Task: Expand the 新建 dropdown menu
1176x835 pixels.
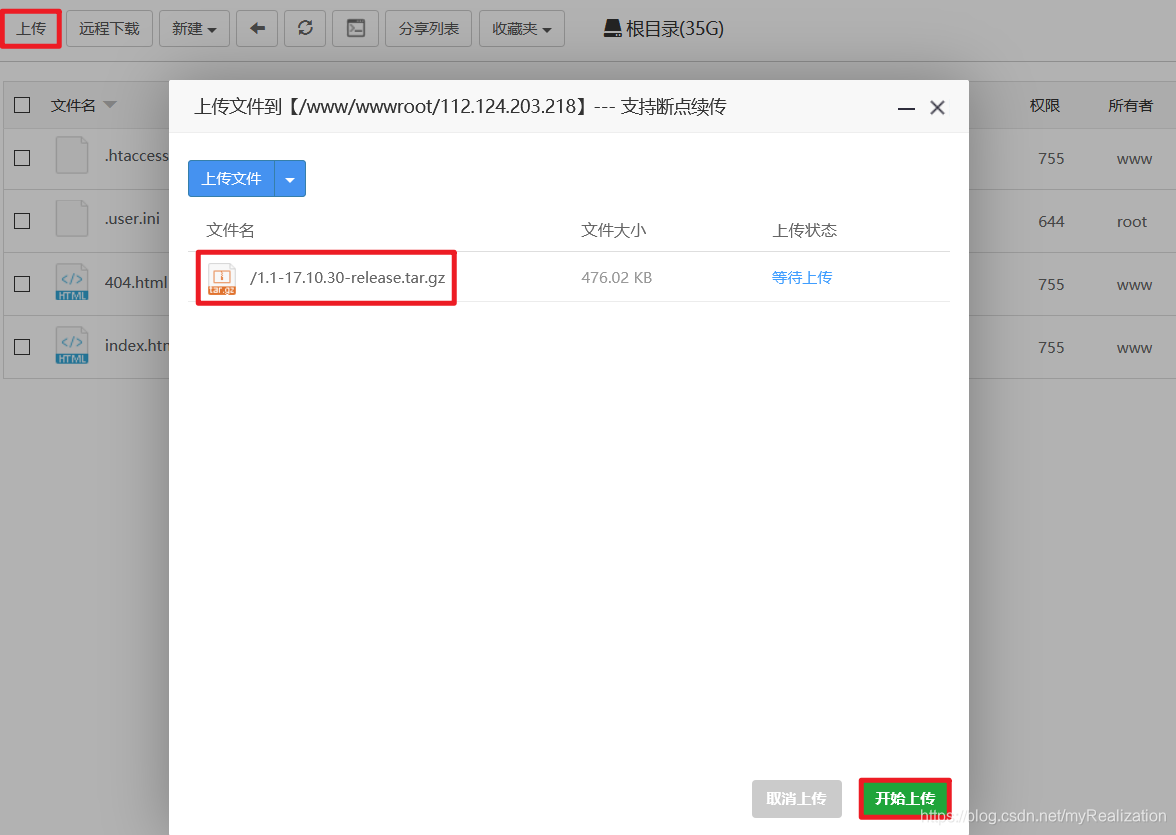Action: click(194, 29)
